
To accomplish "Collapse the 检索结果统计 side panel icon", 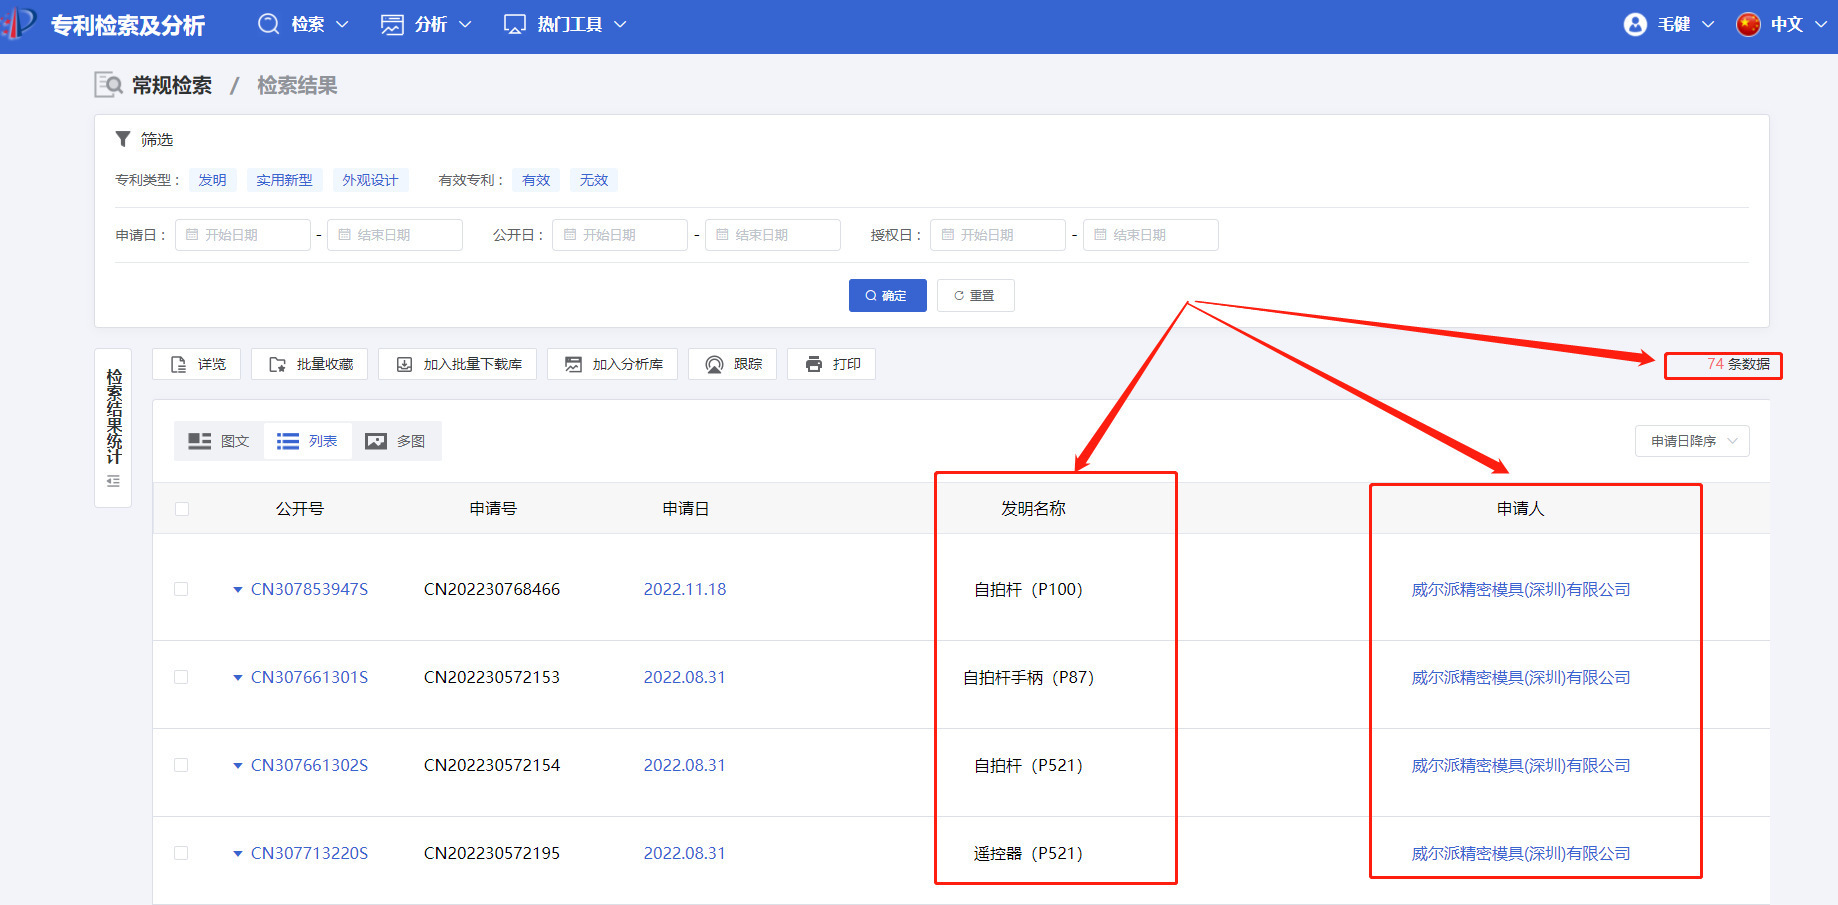I will [113, 481].
